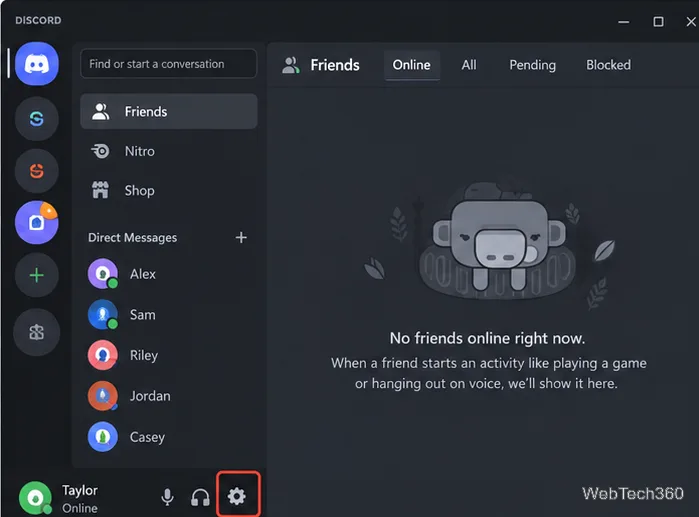Click Taylor's user avatar
Image resolution: width=699 pixels, height=517 pixels.
(x=35, y=497)
